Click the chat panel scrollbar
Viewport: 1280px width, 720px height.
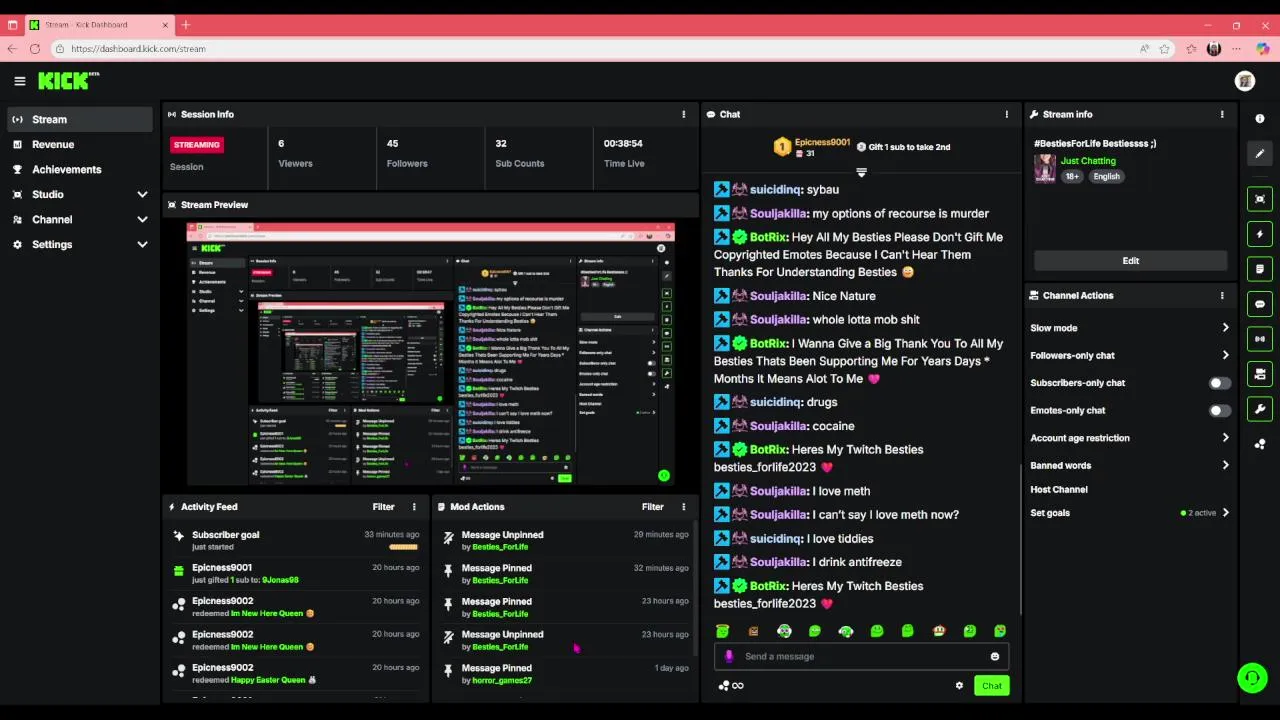[x=1020, y=540]
